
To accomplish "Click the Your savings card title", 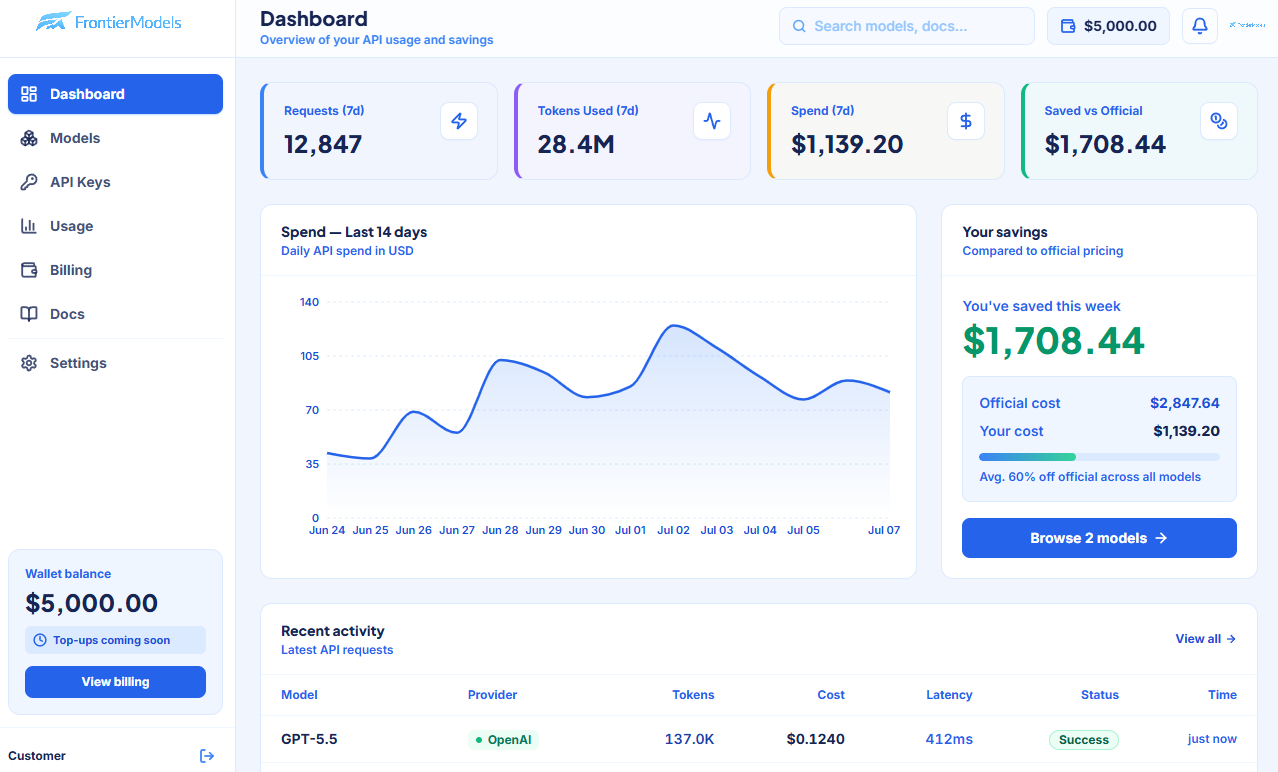I will point(1005,232).
